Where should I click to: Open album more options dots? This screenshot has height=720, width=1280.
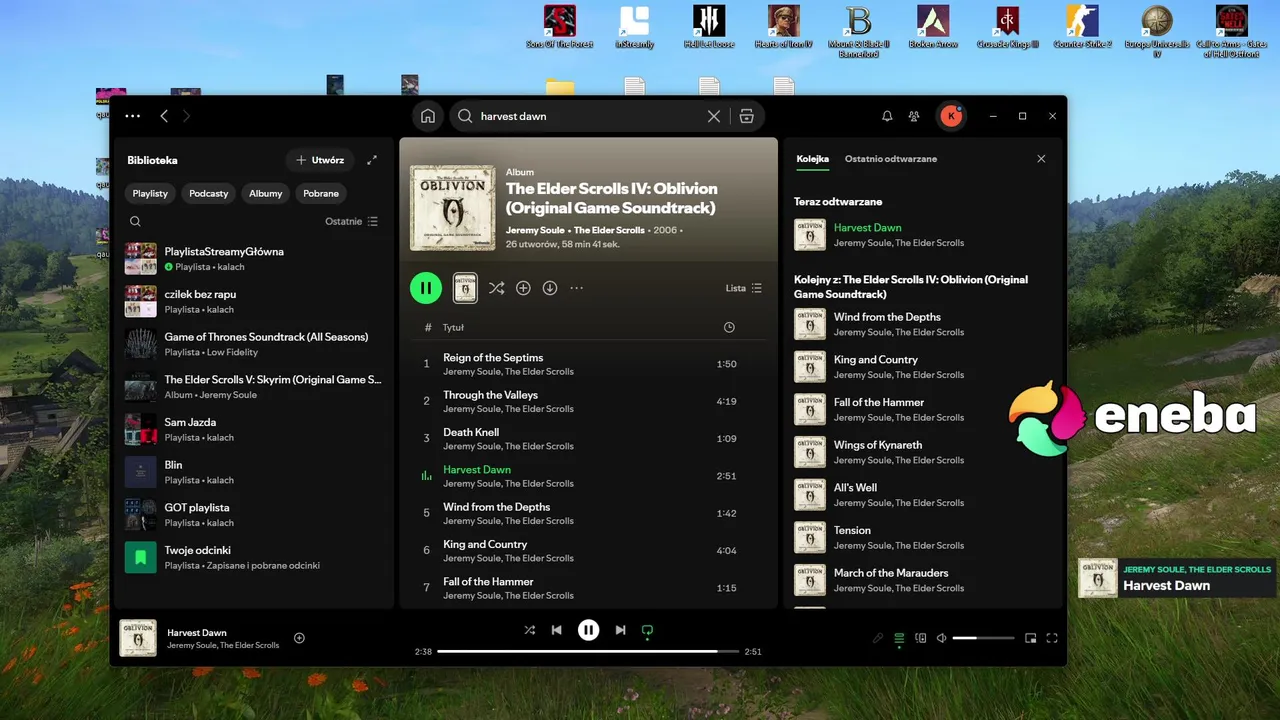576,288
